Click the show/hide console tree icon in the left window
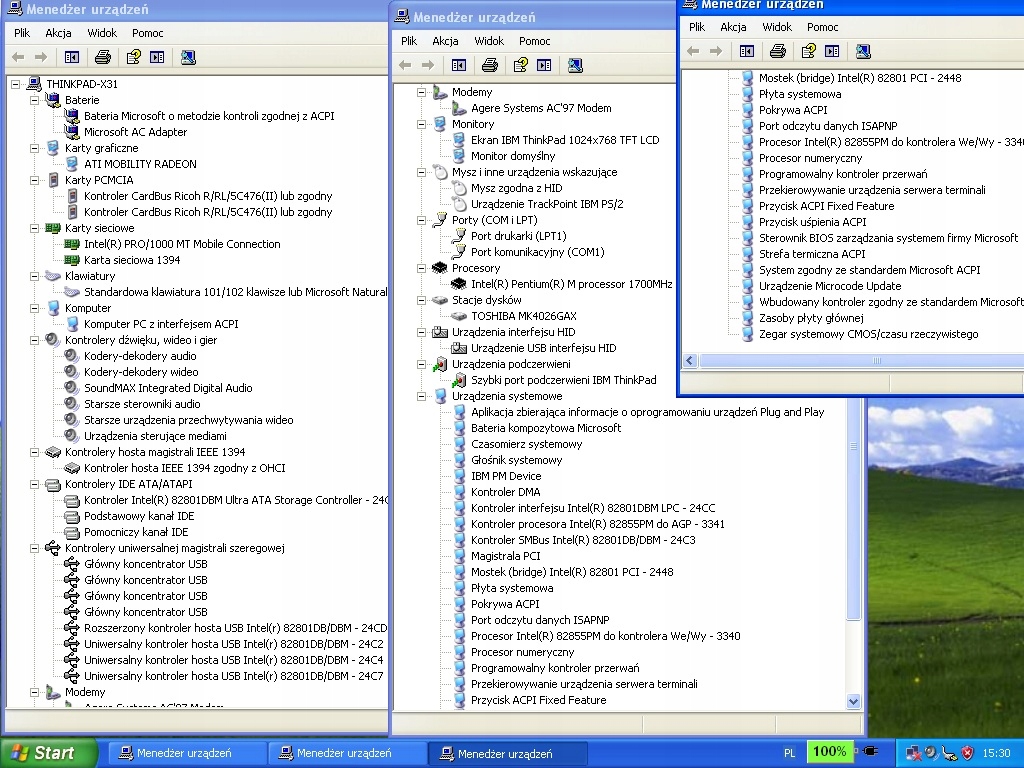This screenshot has width=1024, height=768. point(72,57)
